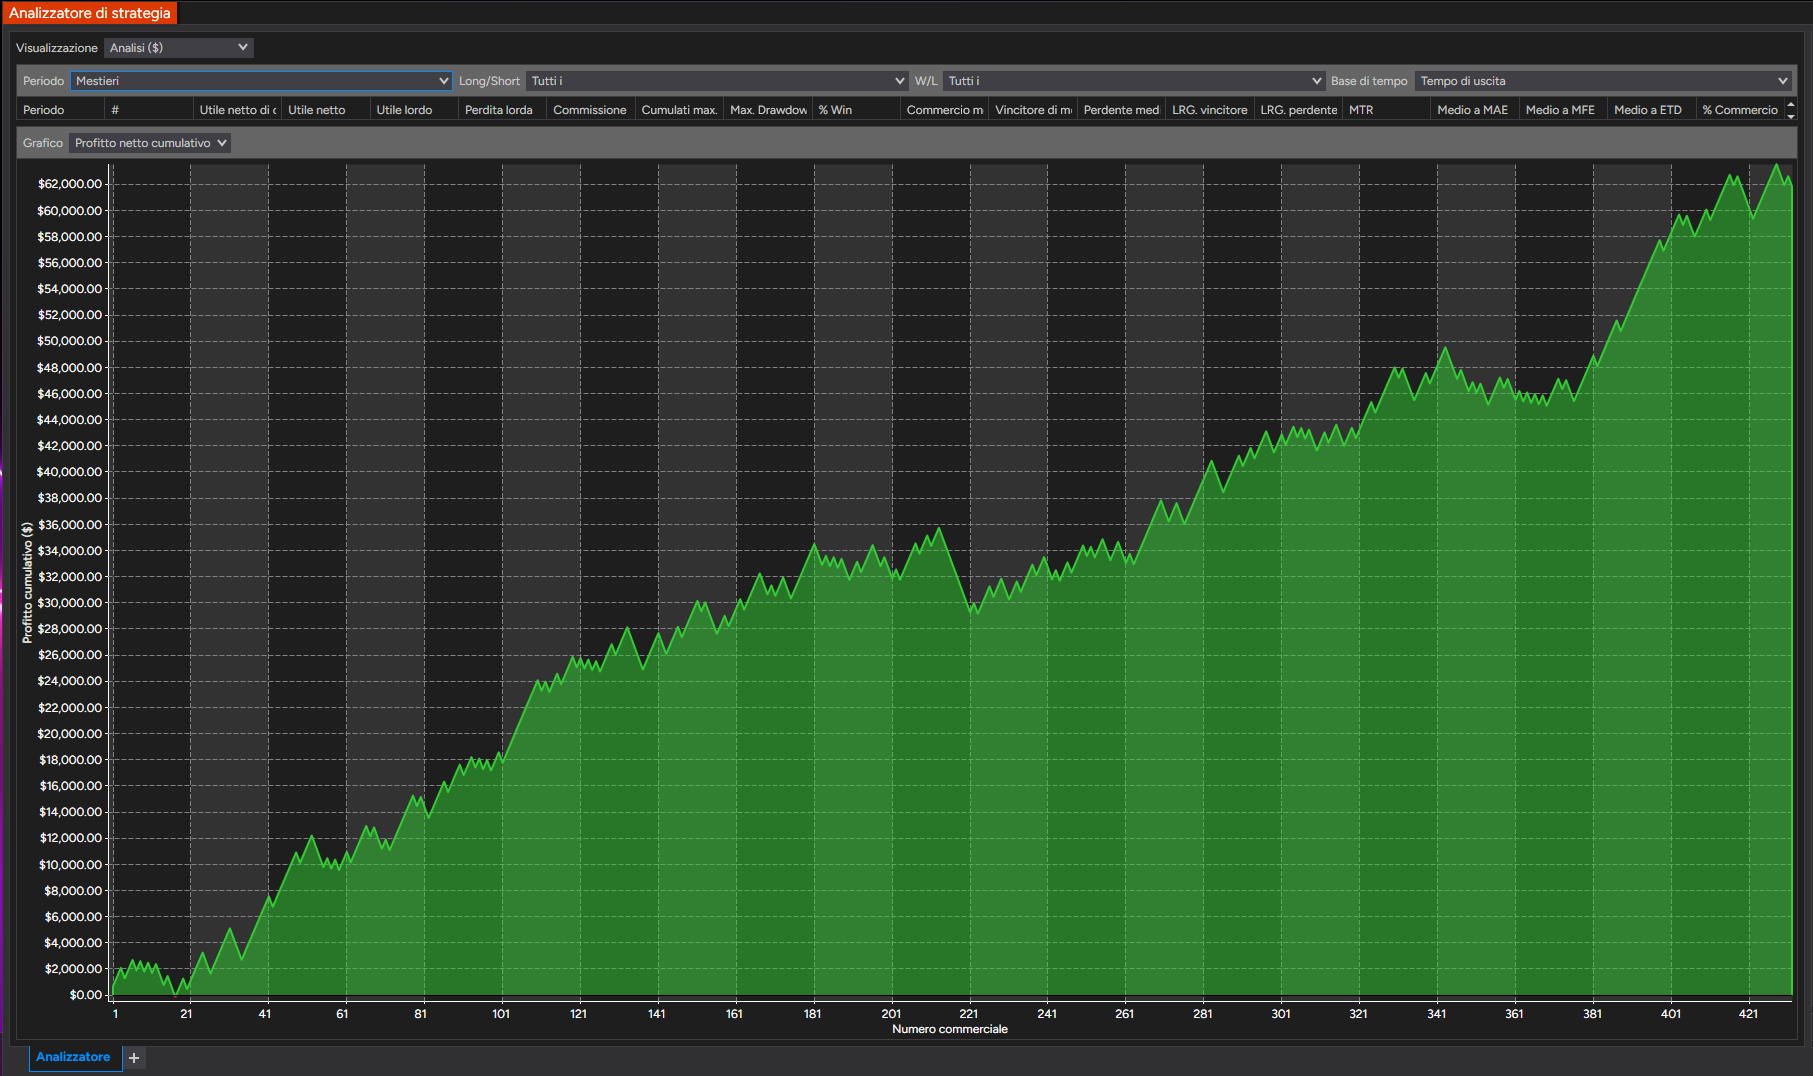This screenshot has height=1076, width=1813.
Task: Click the column list scroll-up arrow
Action: click(1790, 104)
